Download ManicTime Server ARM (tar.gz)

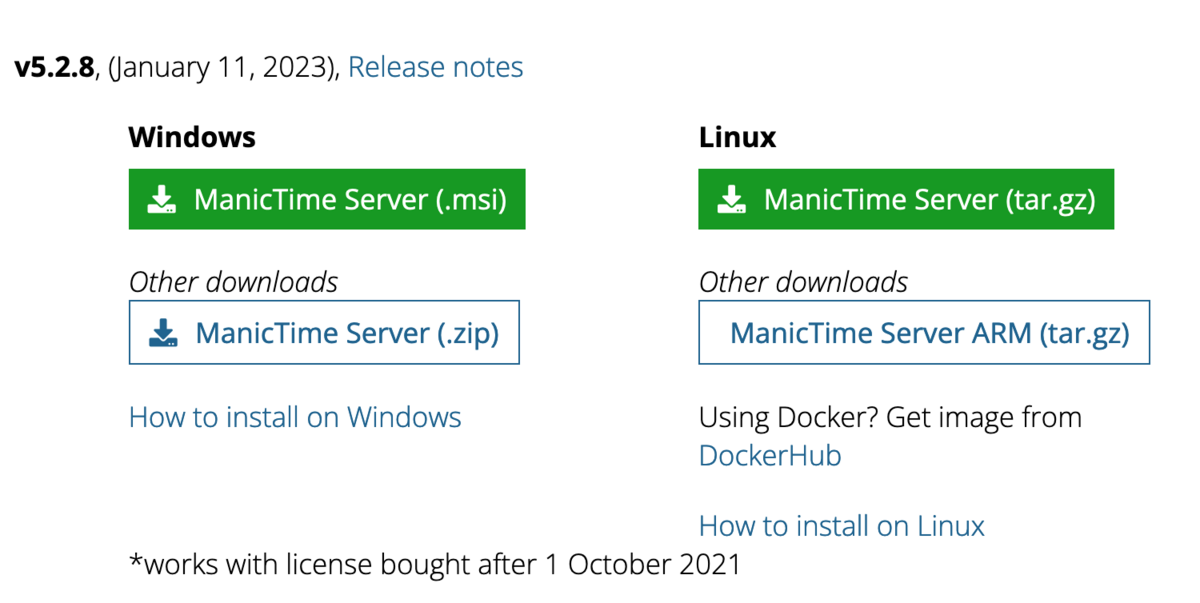[x=929, y=333]
